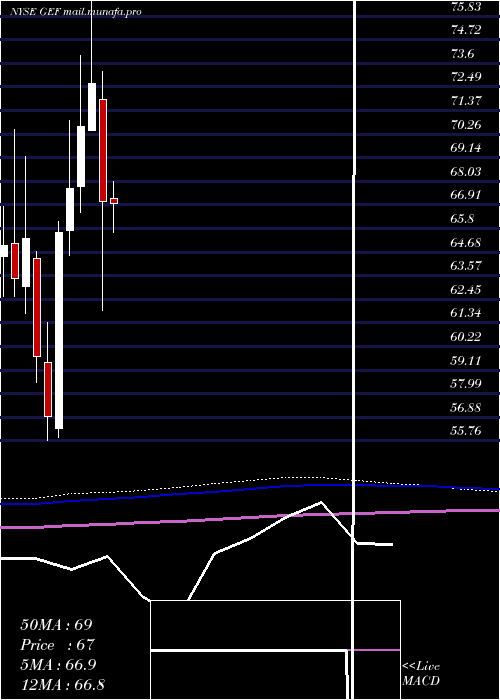500x700 pixels.
Task: Click the dotted white moving average line
Action: click(x=250, y=481)
